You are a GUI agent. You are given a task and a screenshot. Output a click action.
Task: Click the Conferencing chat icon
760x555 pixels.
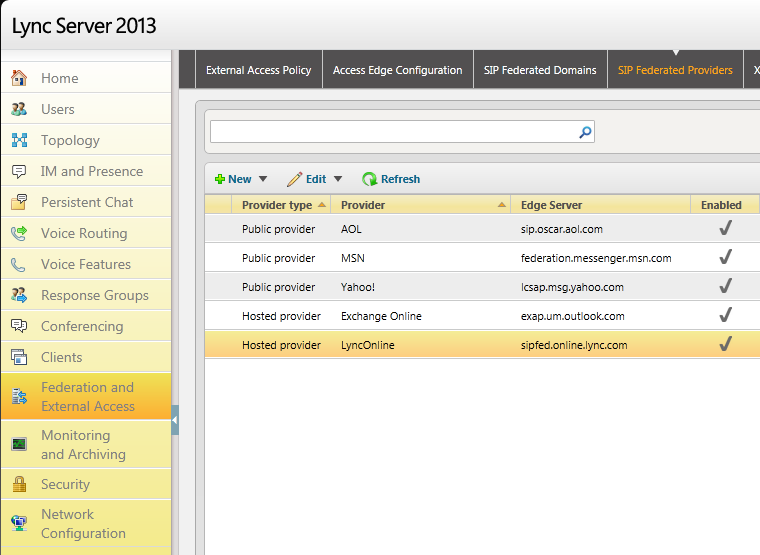pyautogui.click(x=19, y=326)
